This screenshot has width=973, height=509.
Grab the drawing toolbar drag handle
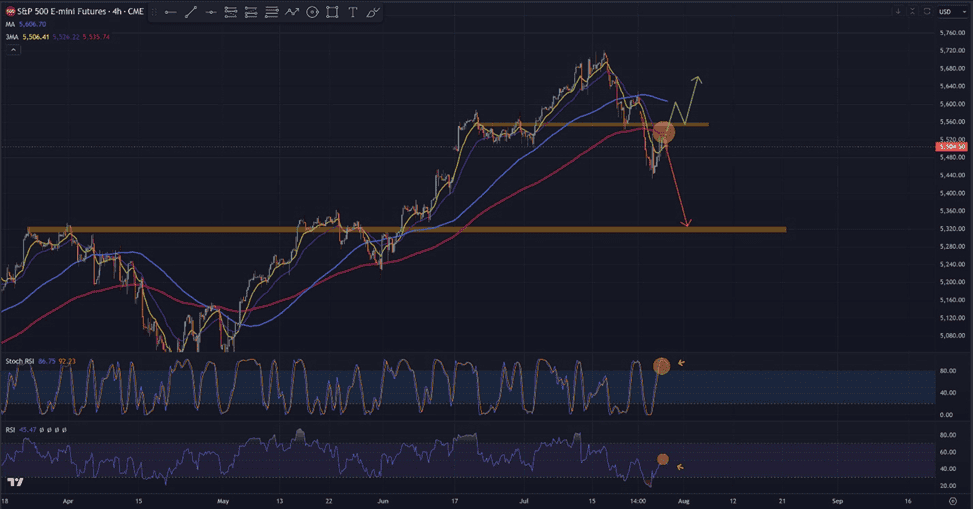[x=154, y=12]
